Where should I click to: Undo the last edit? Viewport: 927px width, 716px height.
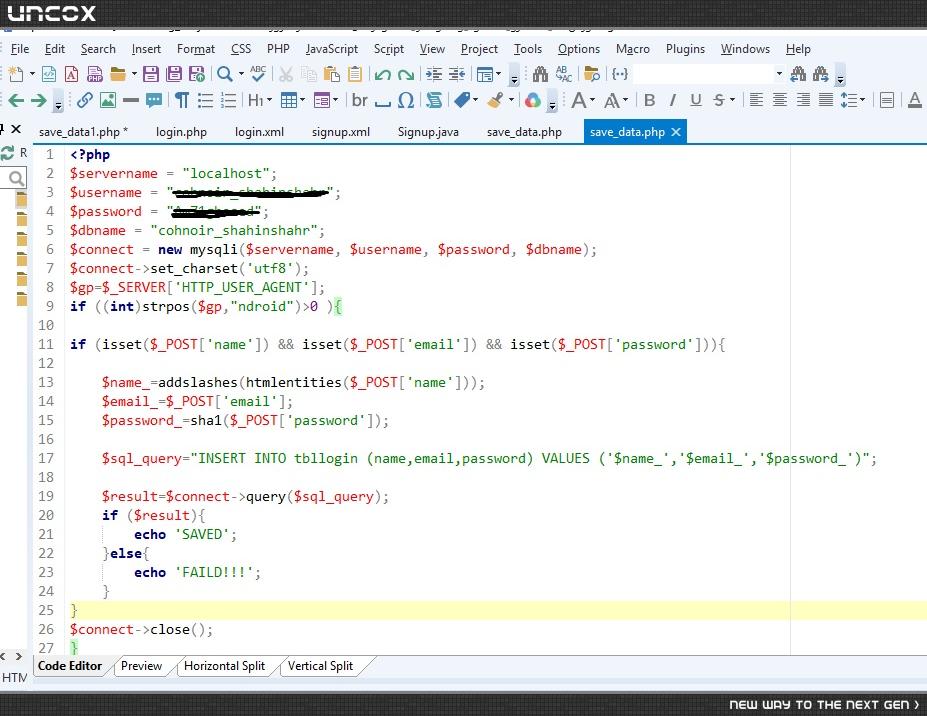pos(383,74)
